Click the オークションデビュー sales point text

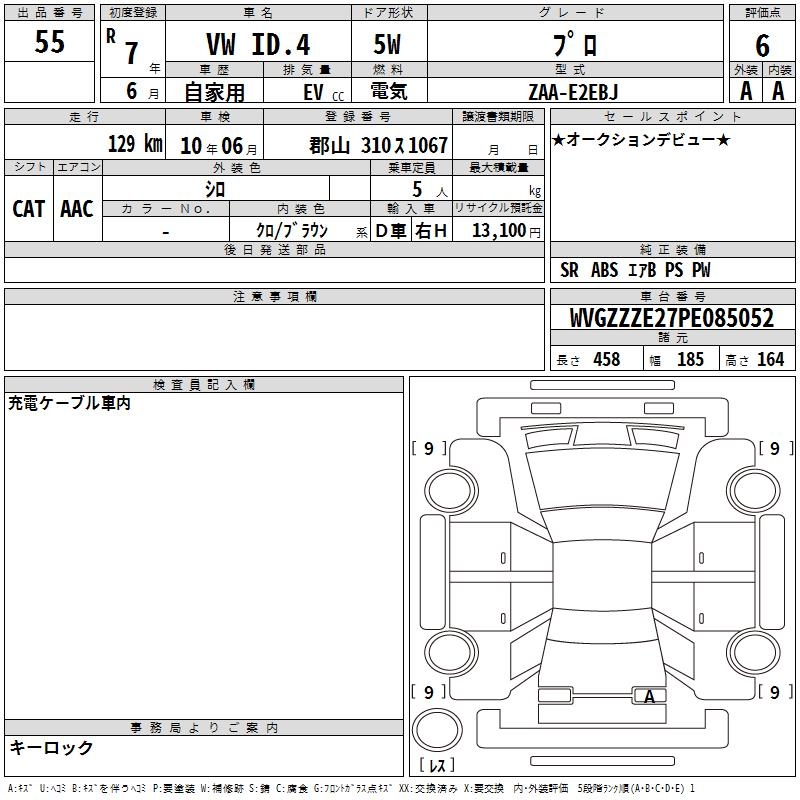pos(641,139)
